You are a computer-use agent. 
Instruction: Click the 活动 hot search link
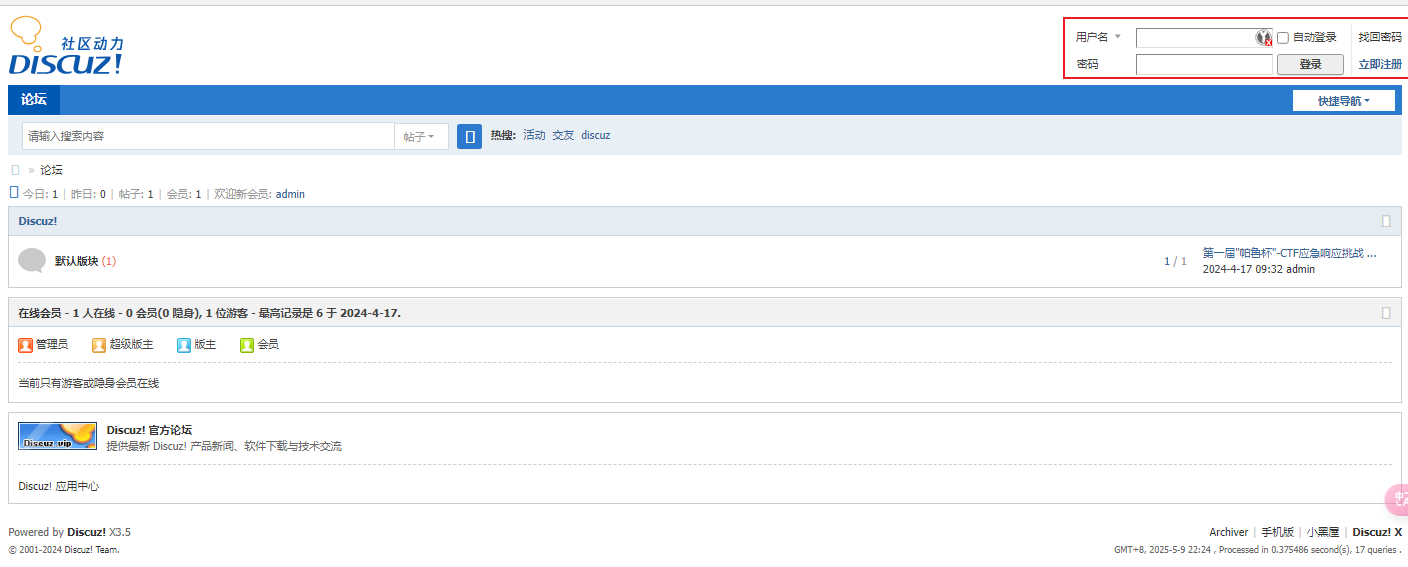[x=534, y=135]
